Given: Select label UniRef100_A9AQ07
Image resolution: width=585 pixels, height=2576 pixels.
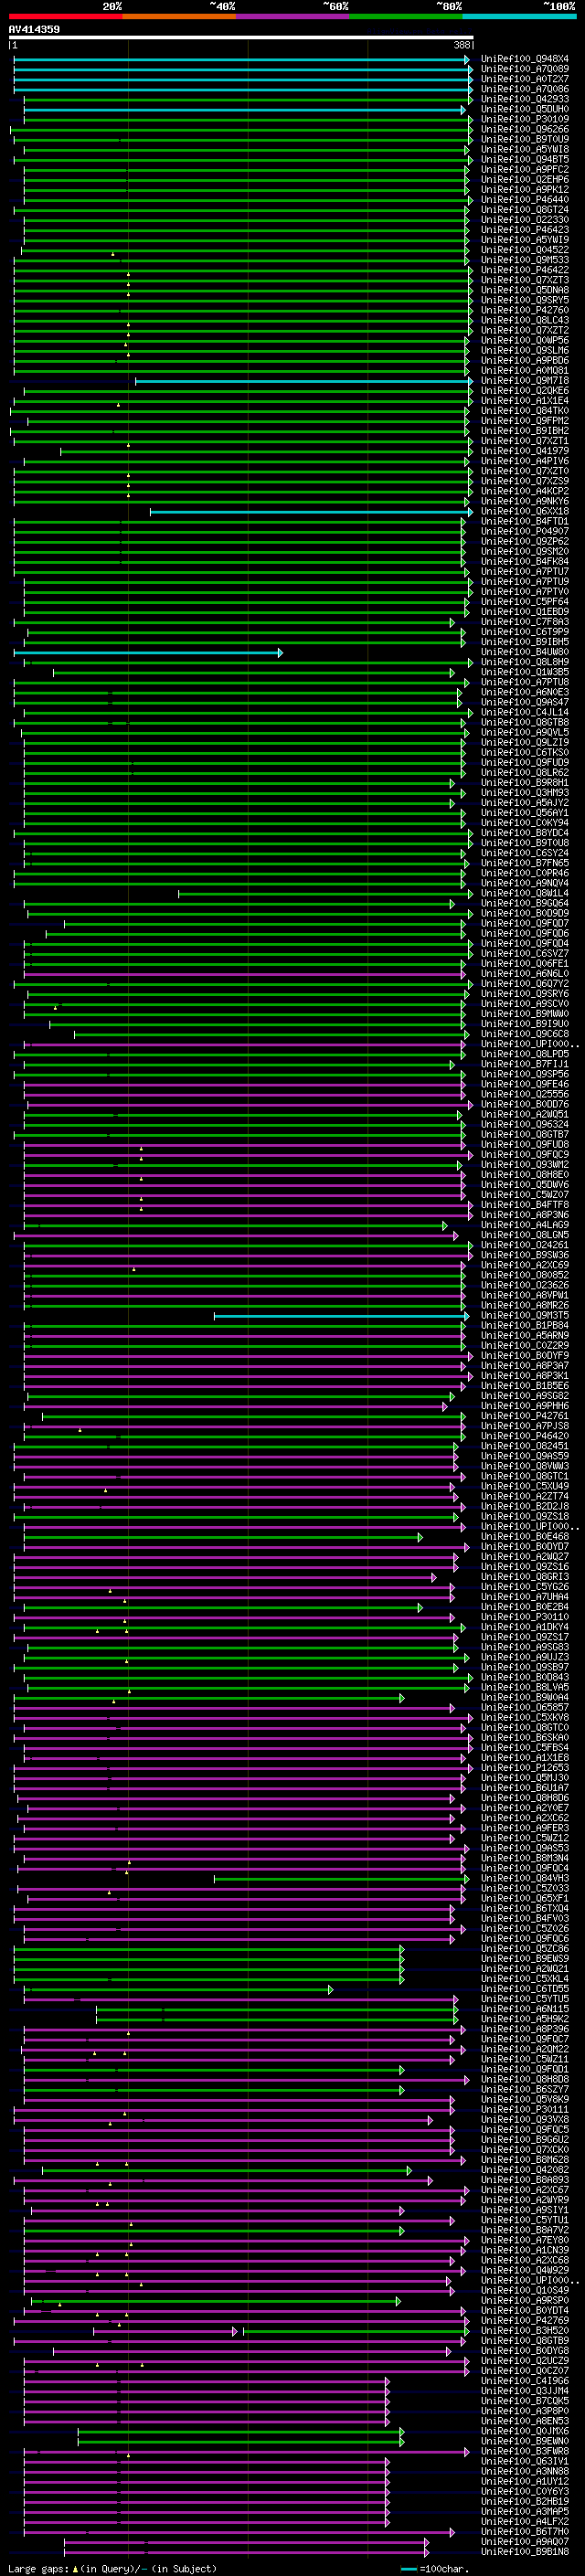Looking at the screenshot, I should coord(525,2541).
